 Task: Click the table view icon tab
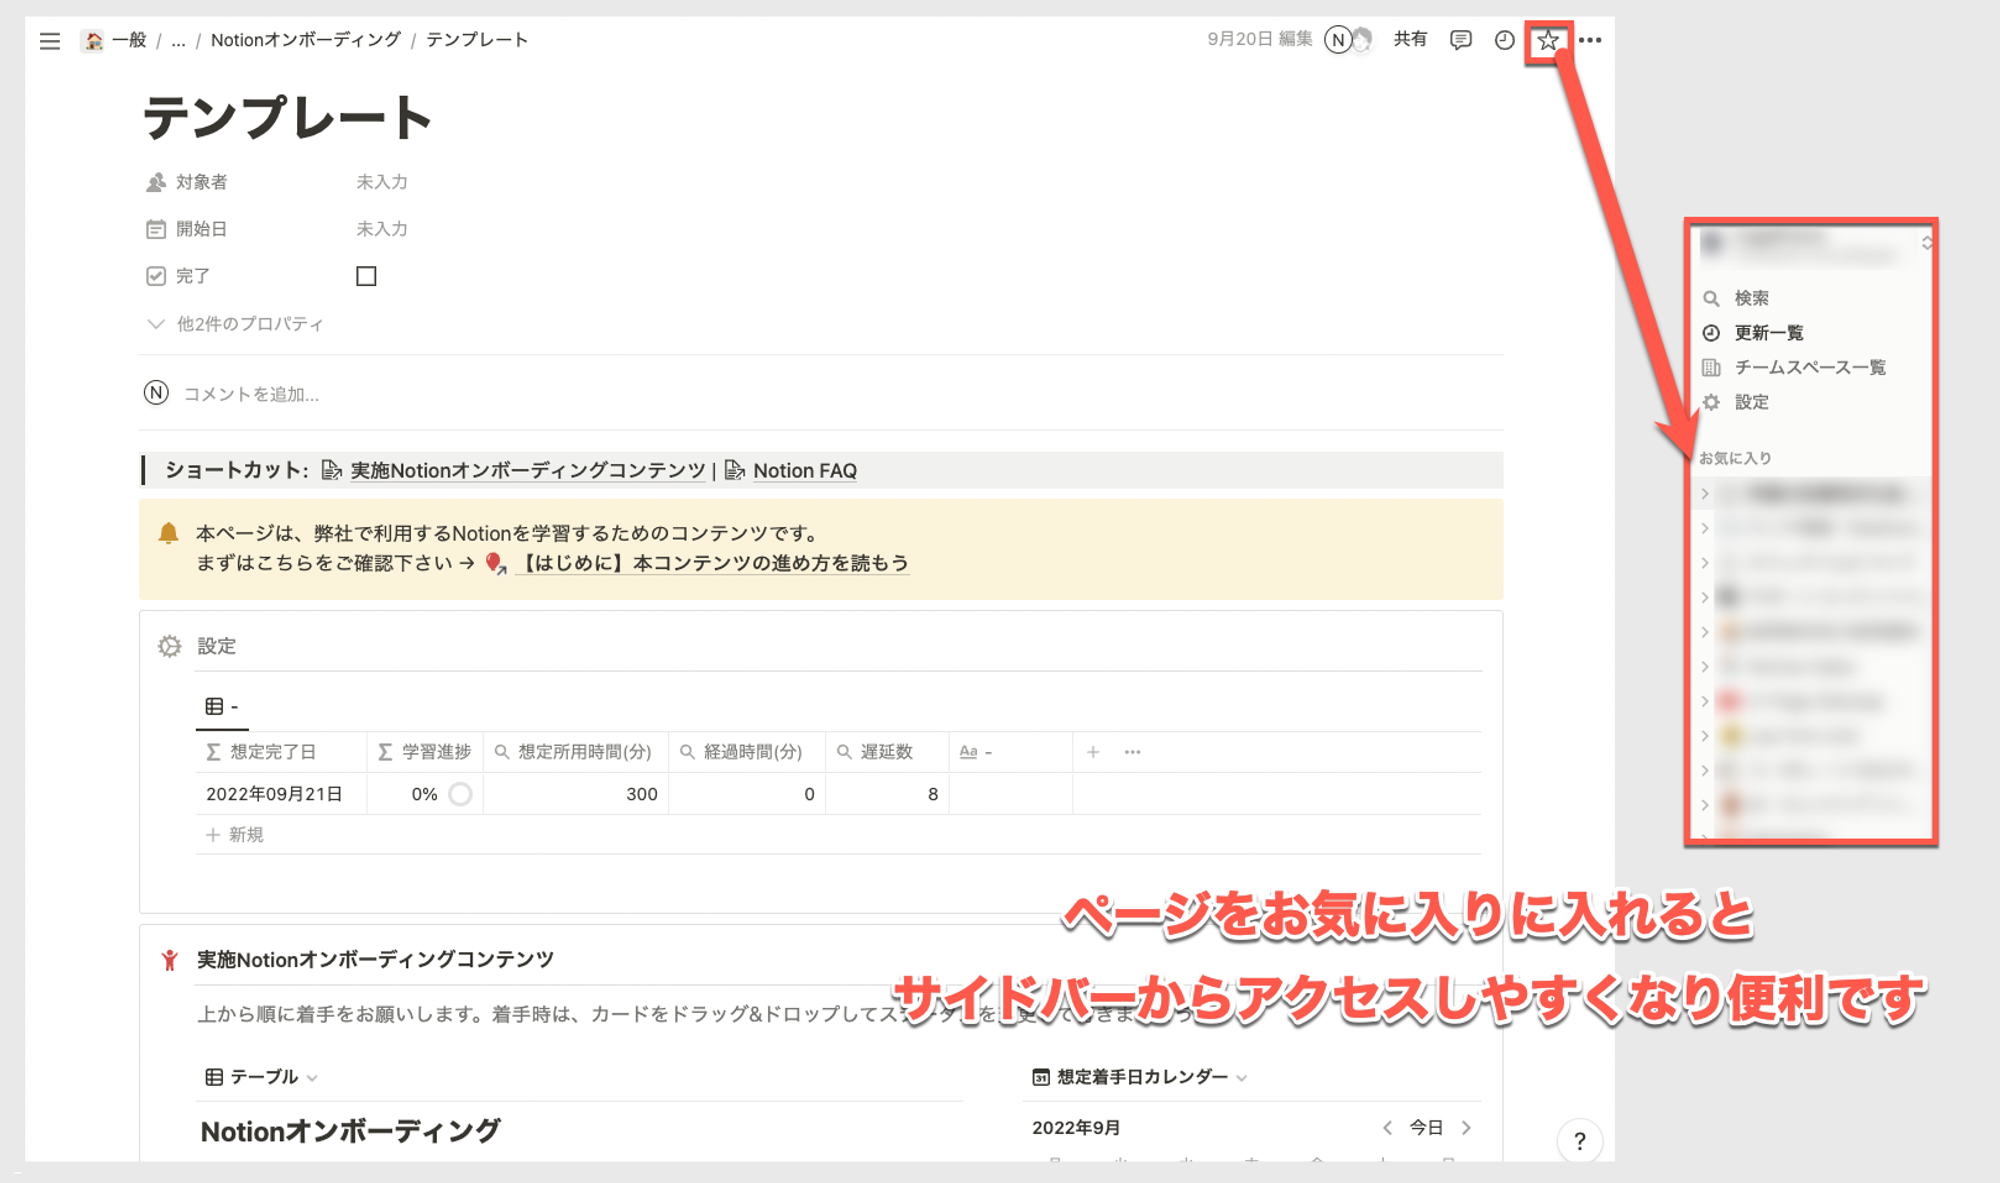(222, 706)
